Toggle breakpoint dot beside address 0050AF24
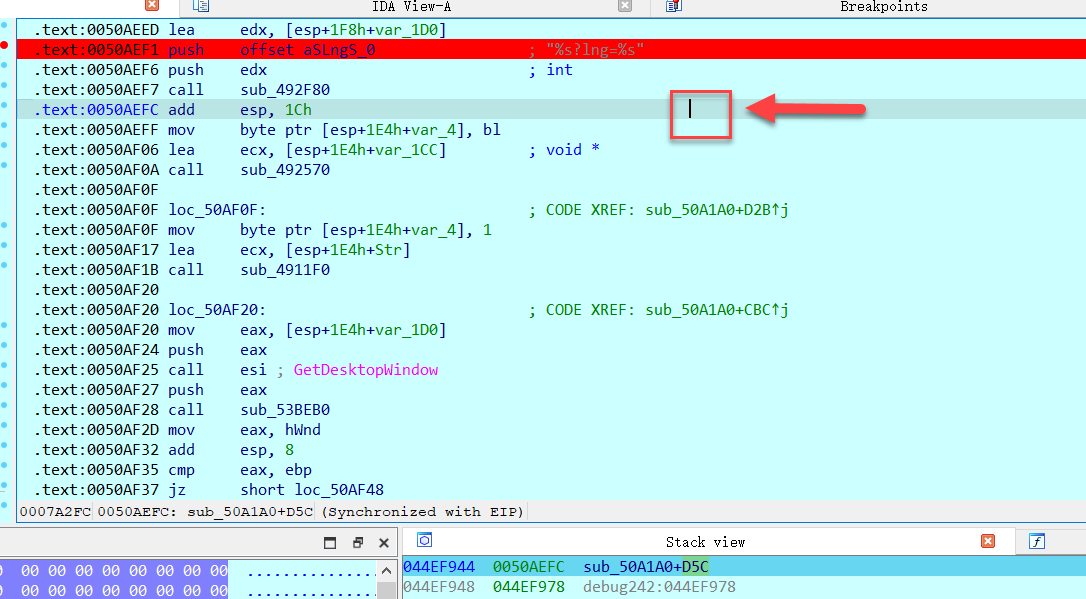 tap(4, 346)
